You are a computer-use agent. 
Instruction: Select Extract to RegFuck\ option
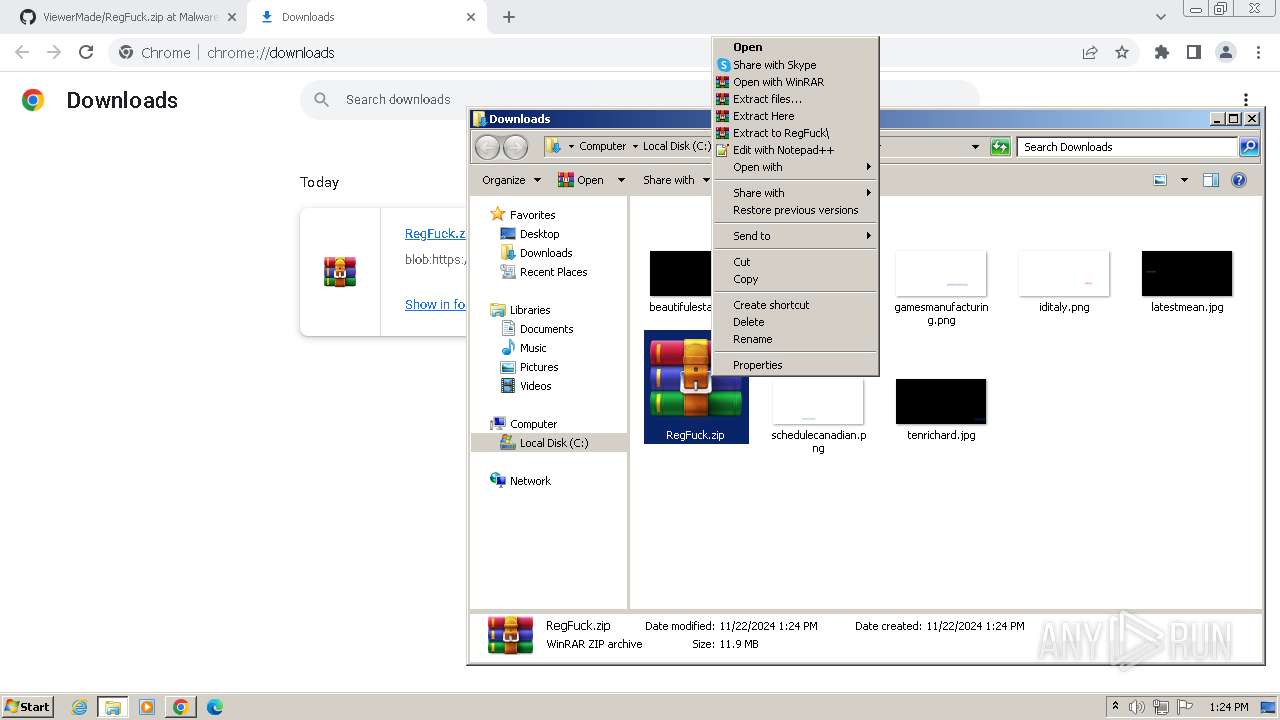point(796,133)
